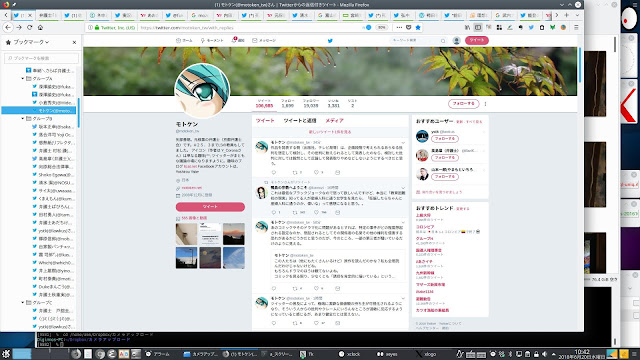
Task: Open the Shoko Egawa bookmark in the sidebar
Action: coord(53,174)
